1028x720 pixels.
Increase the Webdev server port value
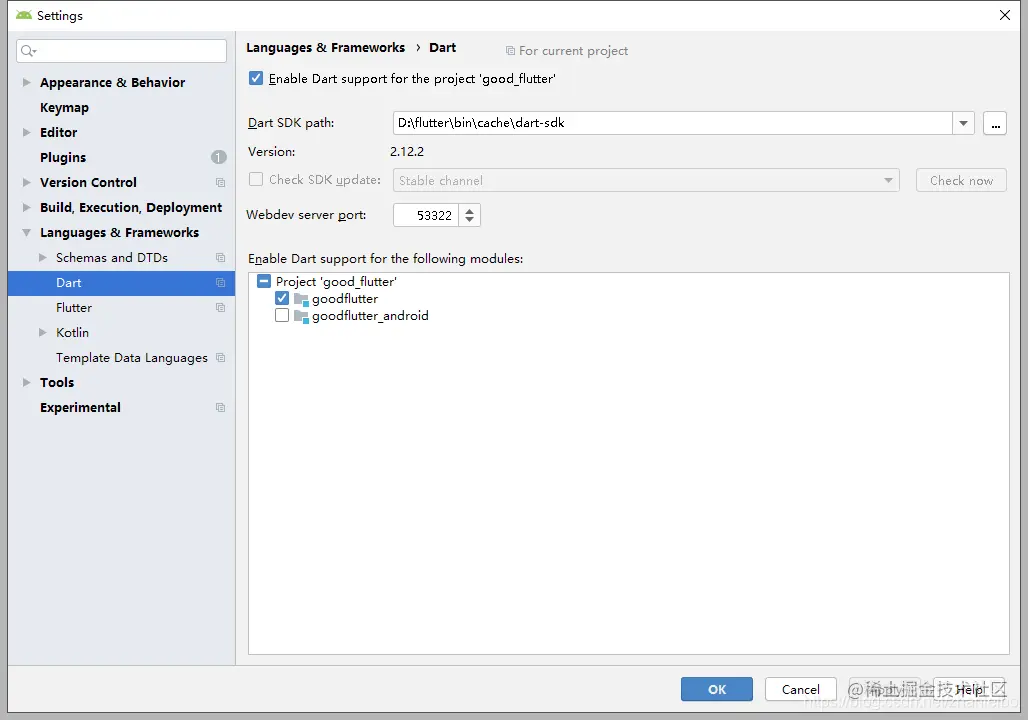click(x=469, y=210)
